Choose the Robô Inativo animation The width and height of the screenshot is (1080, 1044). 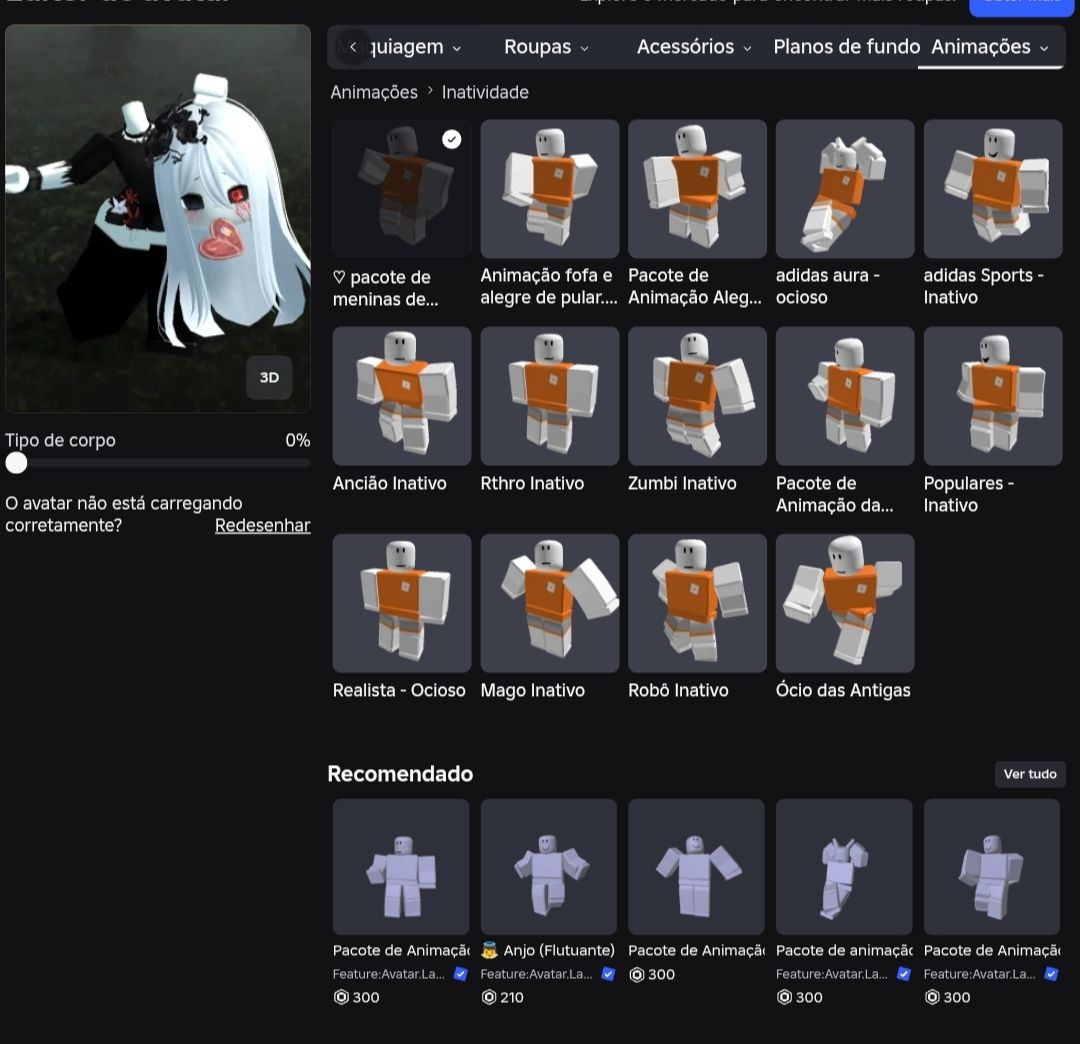(x=697, y=603)
